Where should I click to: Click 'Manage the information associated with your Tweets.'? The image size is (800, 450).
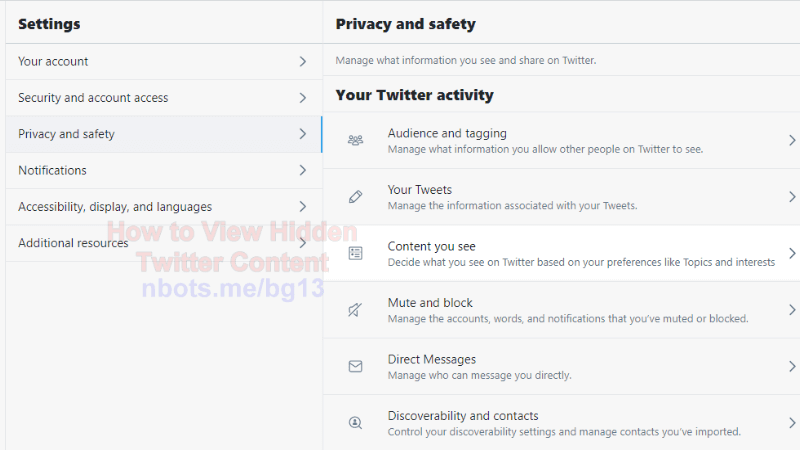512,206
